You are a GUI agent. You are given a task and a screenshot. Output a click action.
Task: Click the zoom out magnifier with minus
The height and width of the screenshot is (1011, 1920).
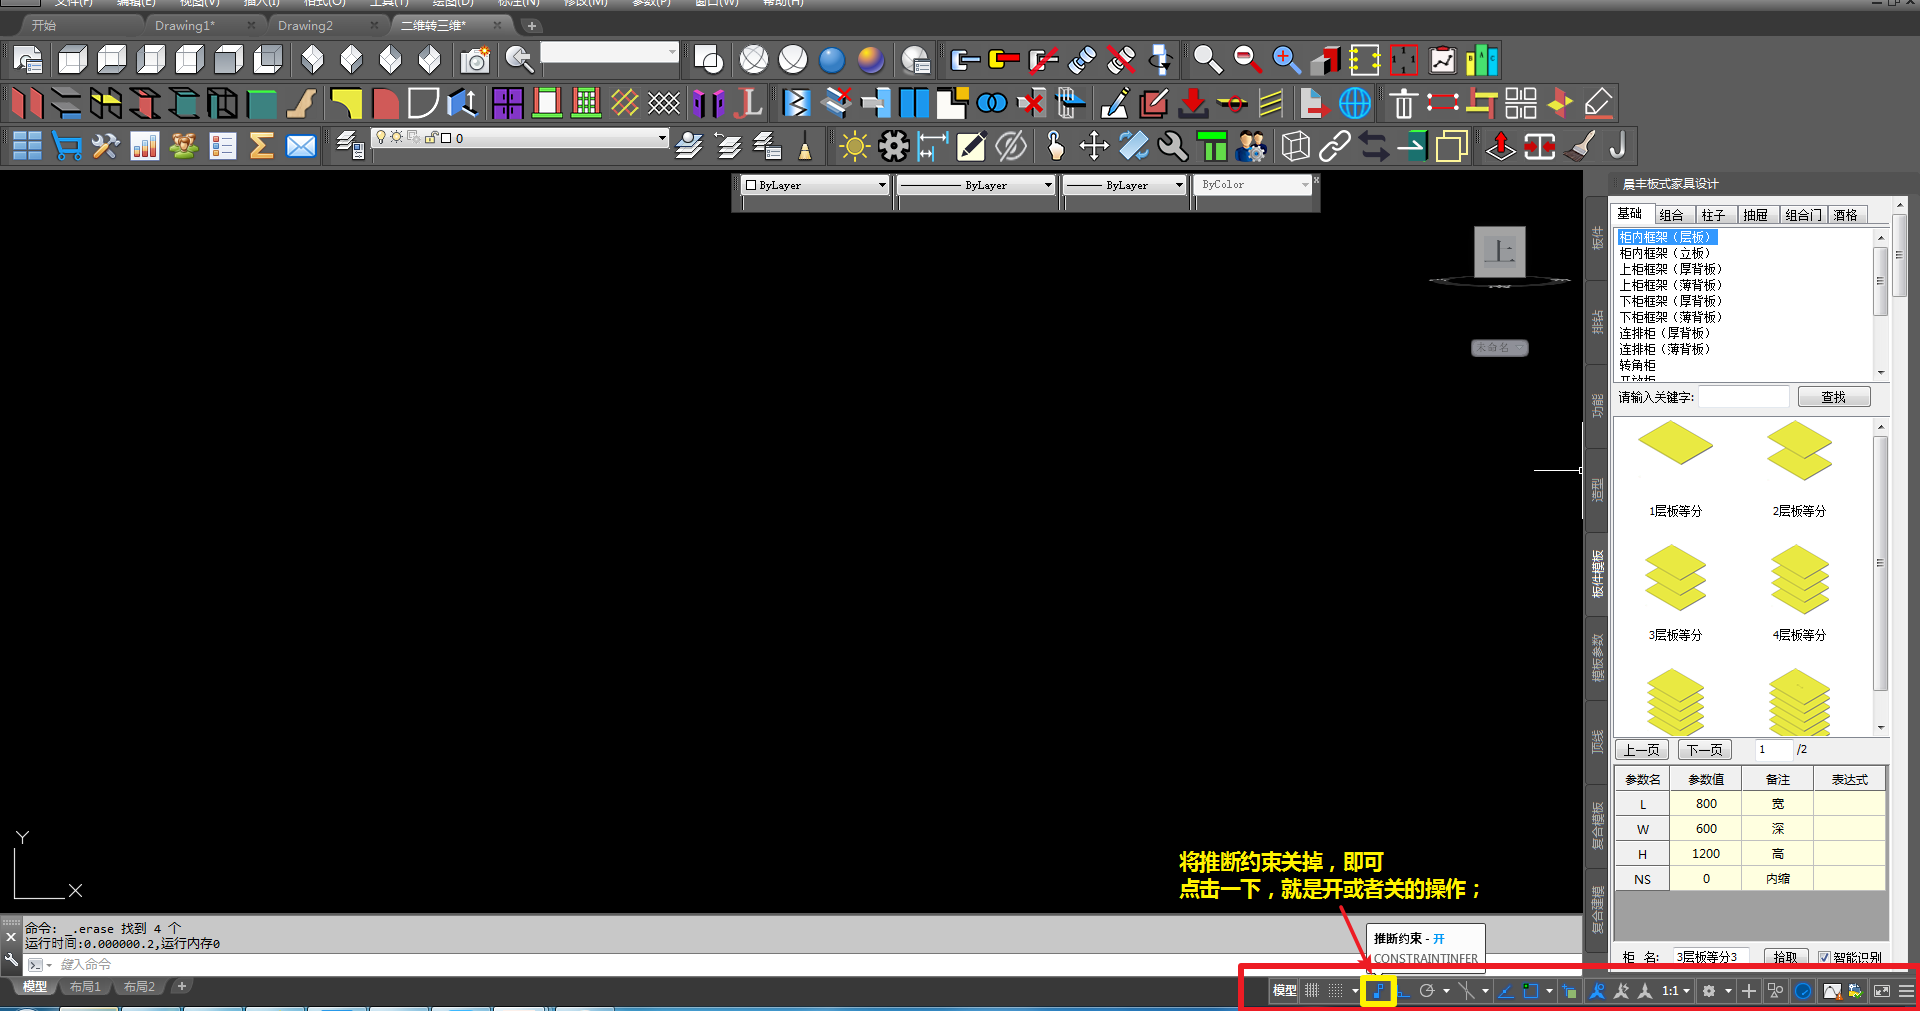(x=1247, y=61)
